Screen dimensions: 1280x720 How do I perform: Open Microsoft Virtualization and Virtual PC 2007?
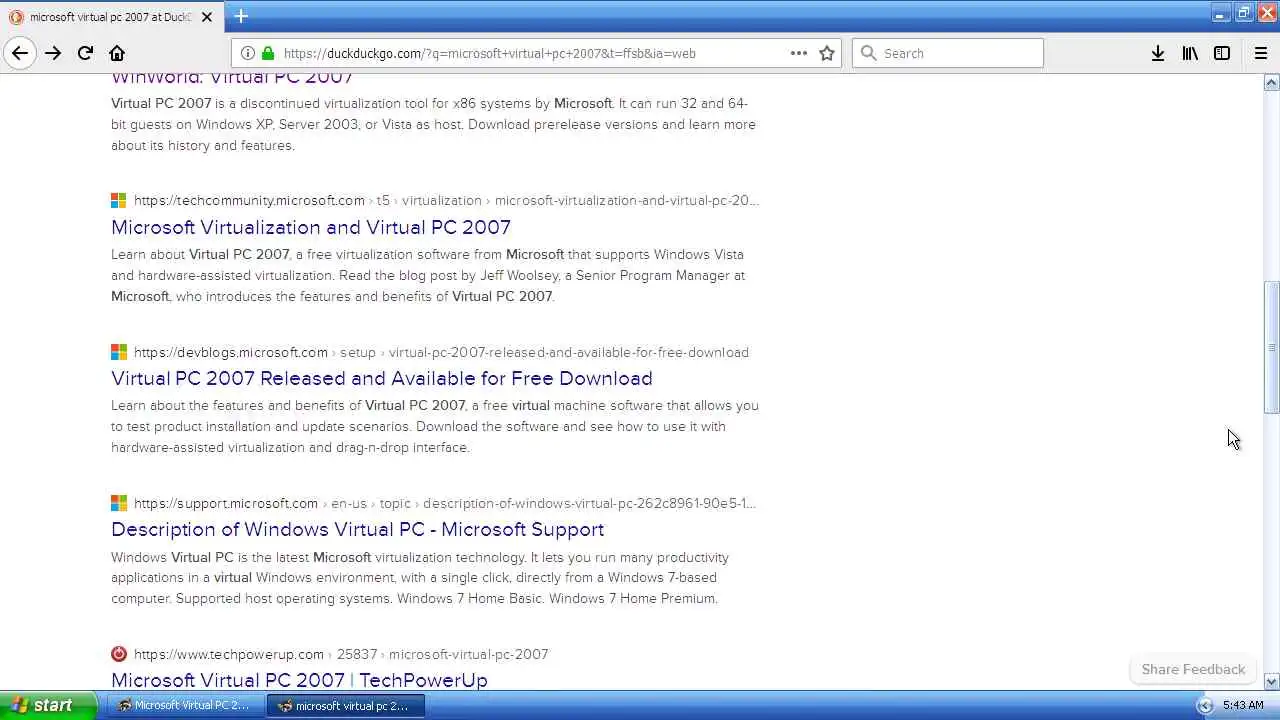311,227
